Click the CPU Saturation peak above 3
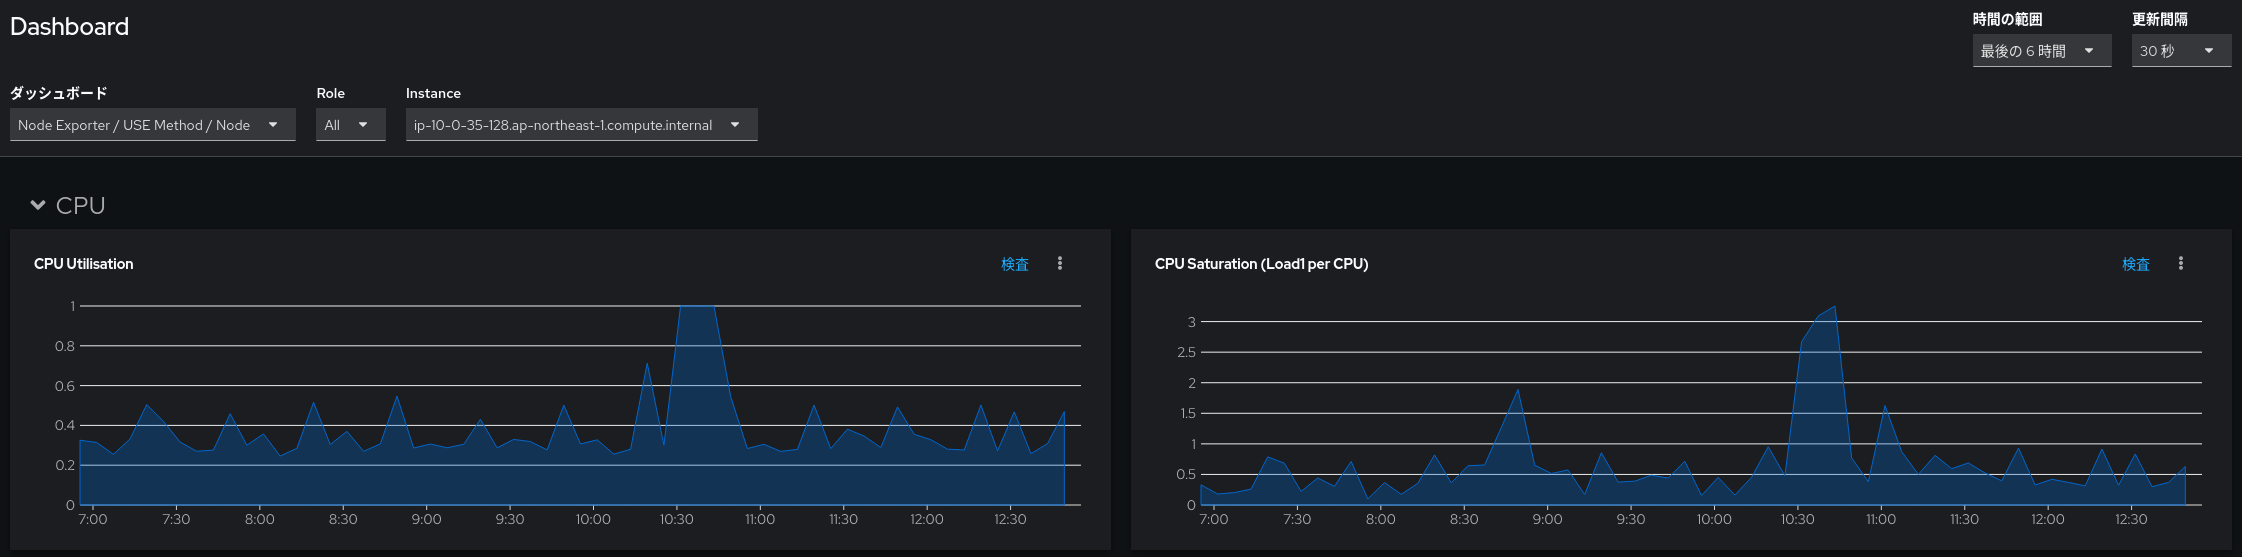 [1834, 307]
